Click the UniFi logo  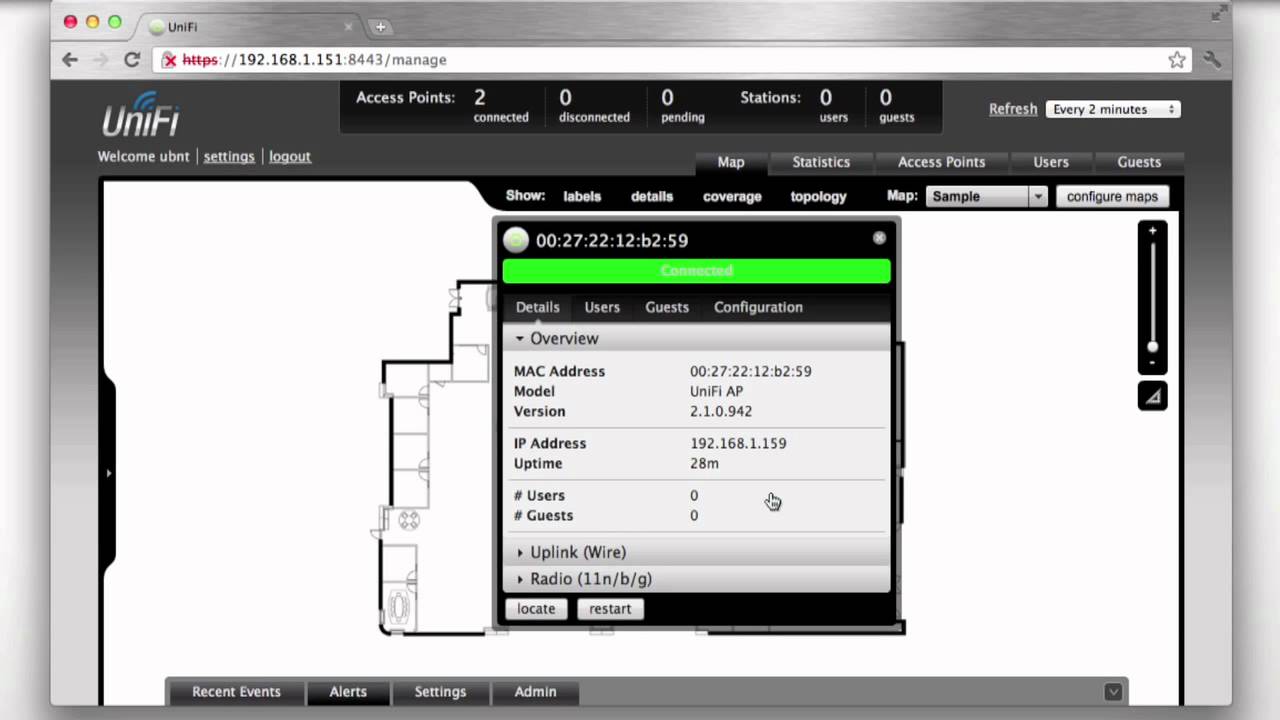[x=141, y=114]
